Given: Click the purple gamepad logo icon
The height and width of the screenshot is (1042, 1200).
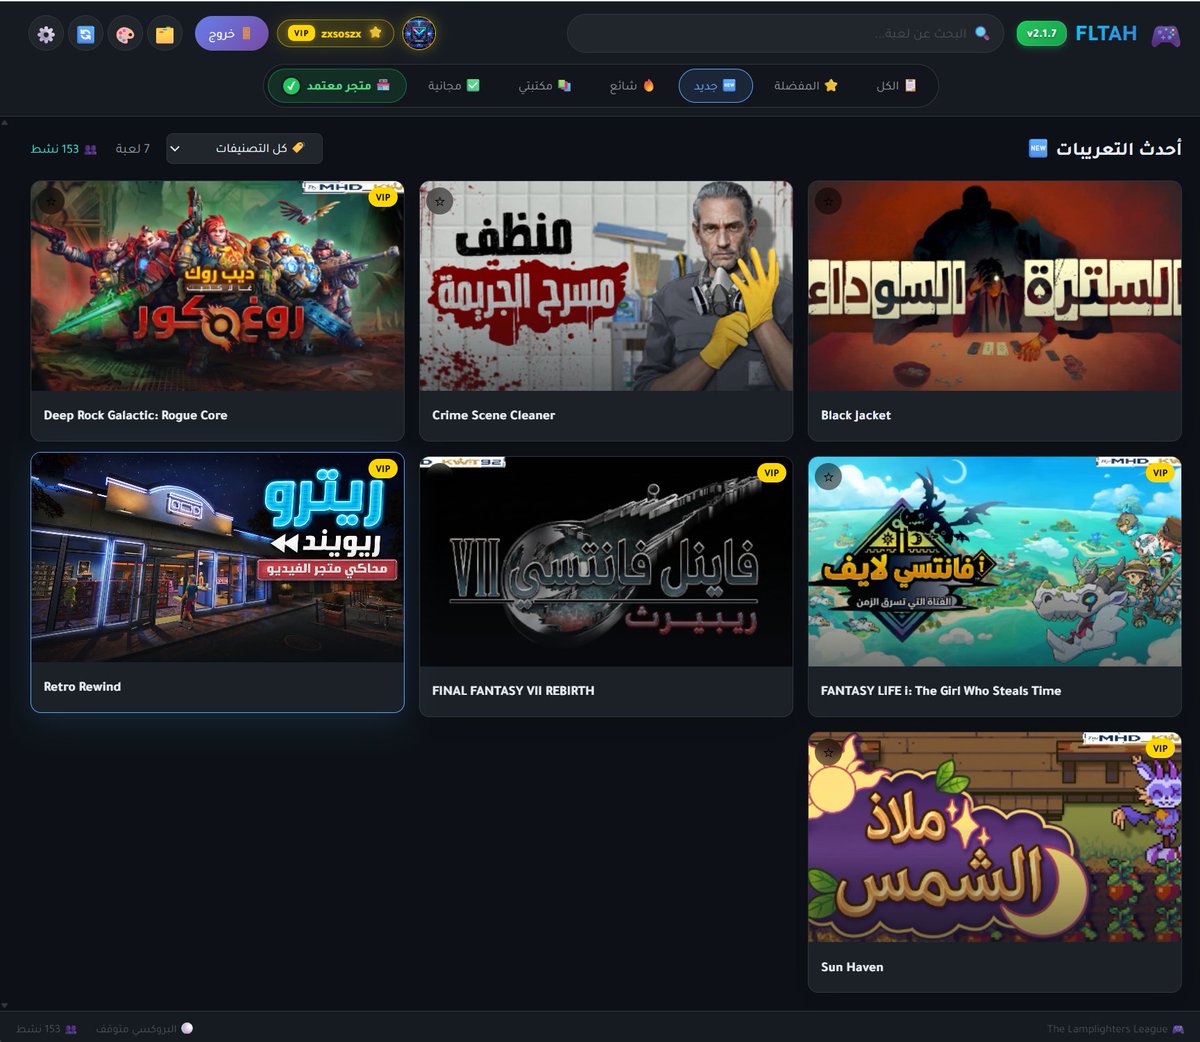Looking at the screenshot, I should 1165,34.
